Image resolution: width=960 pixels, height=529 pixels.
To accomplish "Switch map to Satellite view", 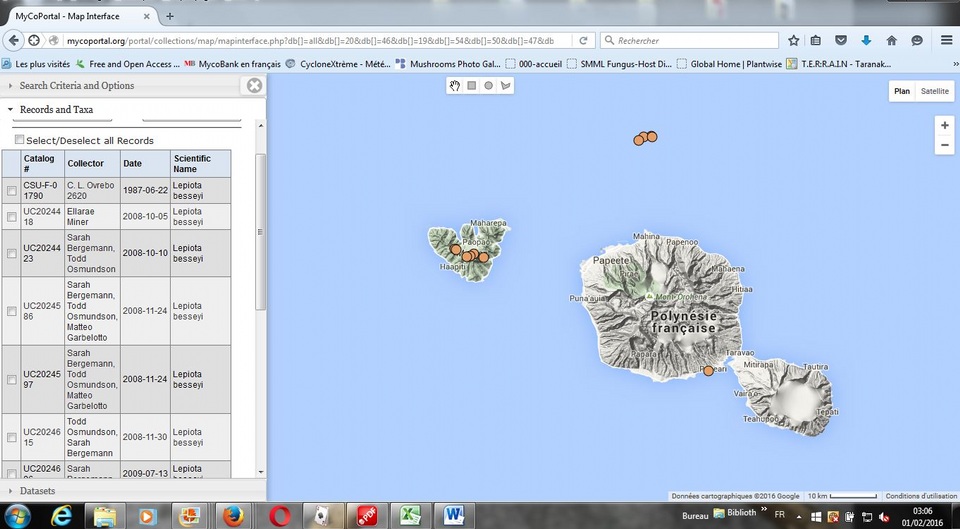I will click(935, 91).
